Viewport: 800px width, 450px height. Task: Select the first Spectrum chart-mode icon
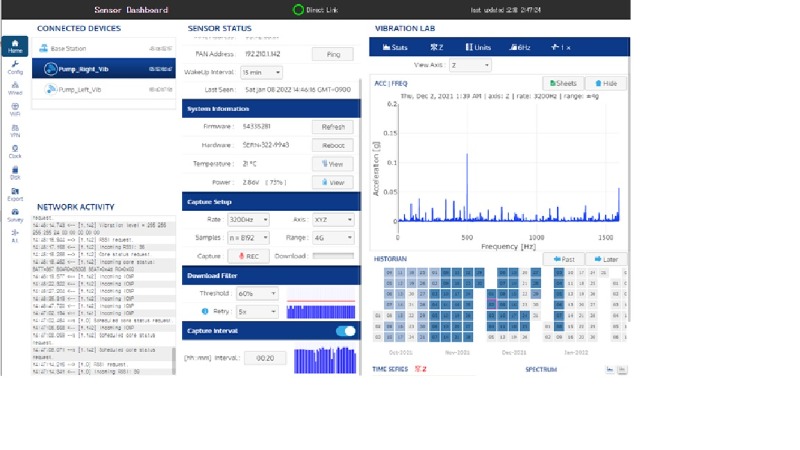610,369
